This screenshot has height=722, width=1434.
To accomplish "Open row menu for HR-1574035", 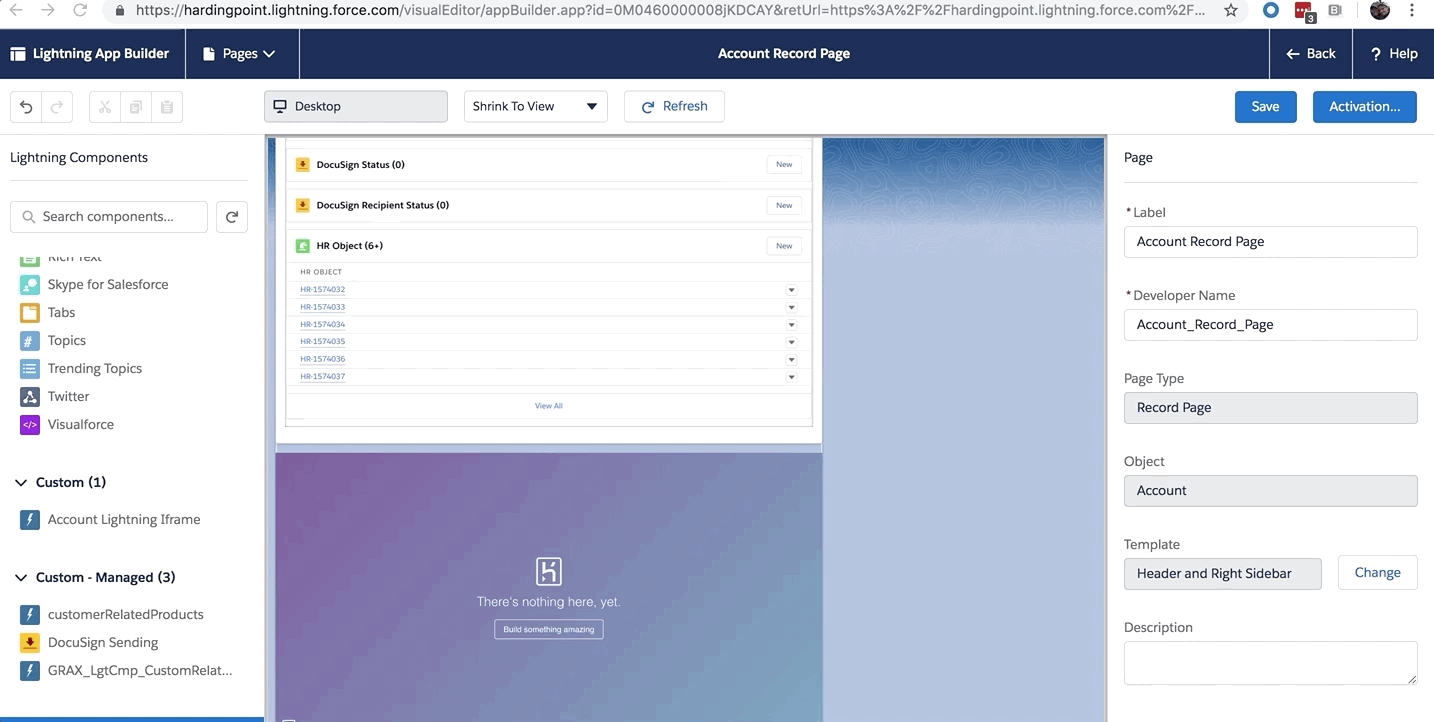I will (x=791, y=342).
